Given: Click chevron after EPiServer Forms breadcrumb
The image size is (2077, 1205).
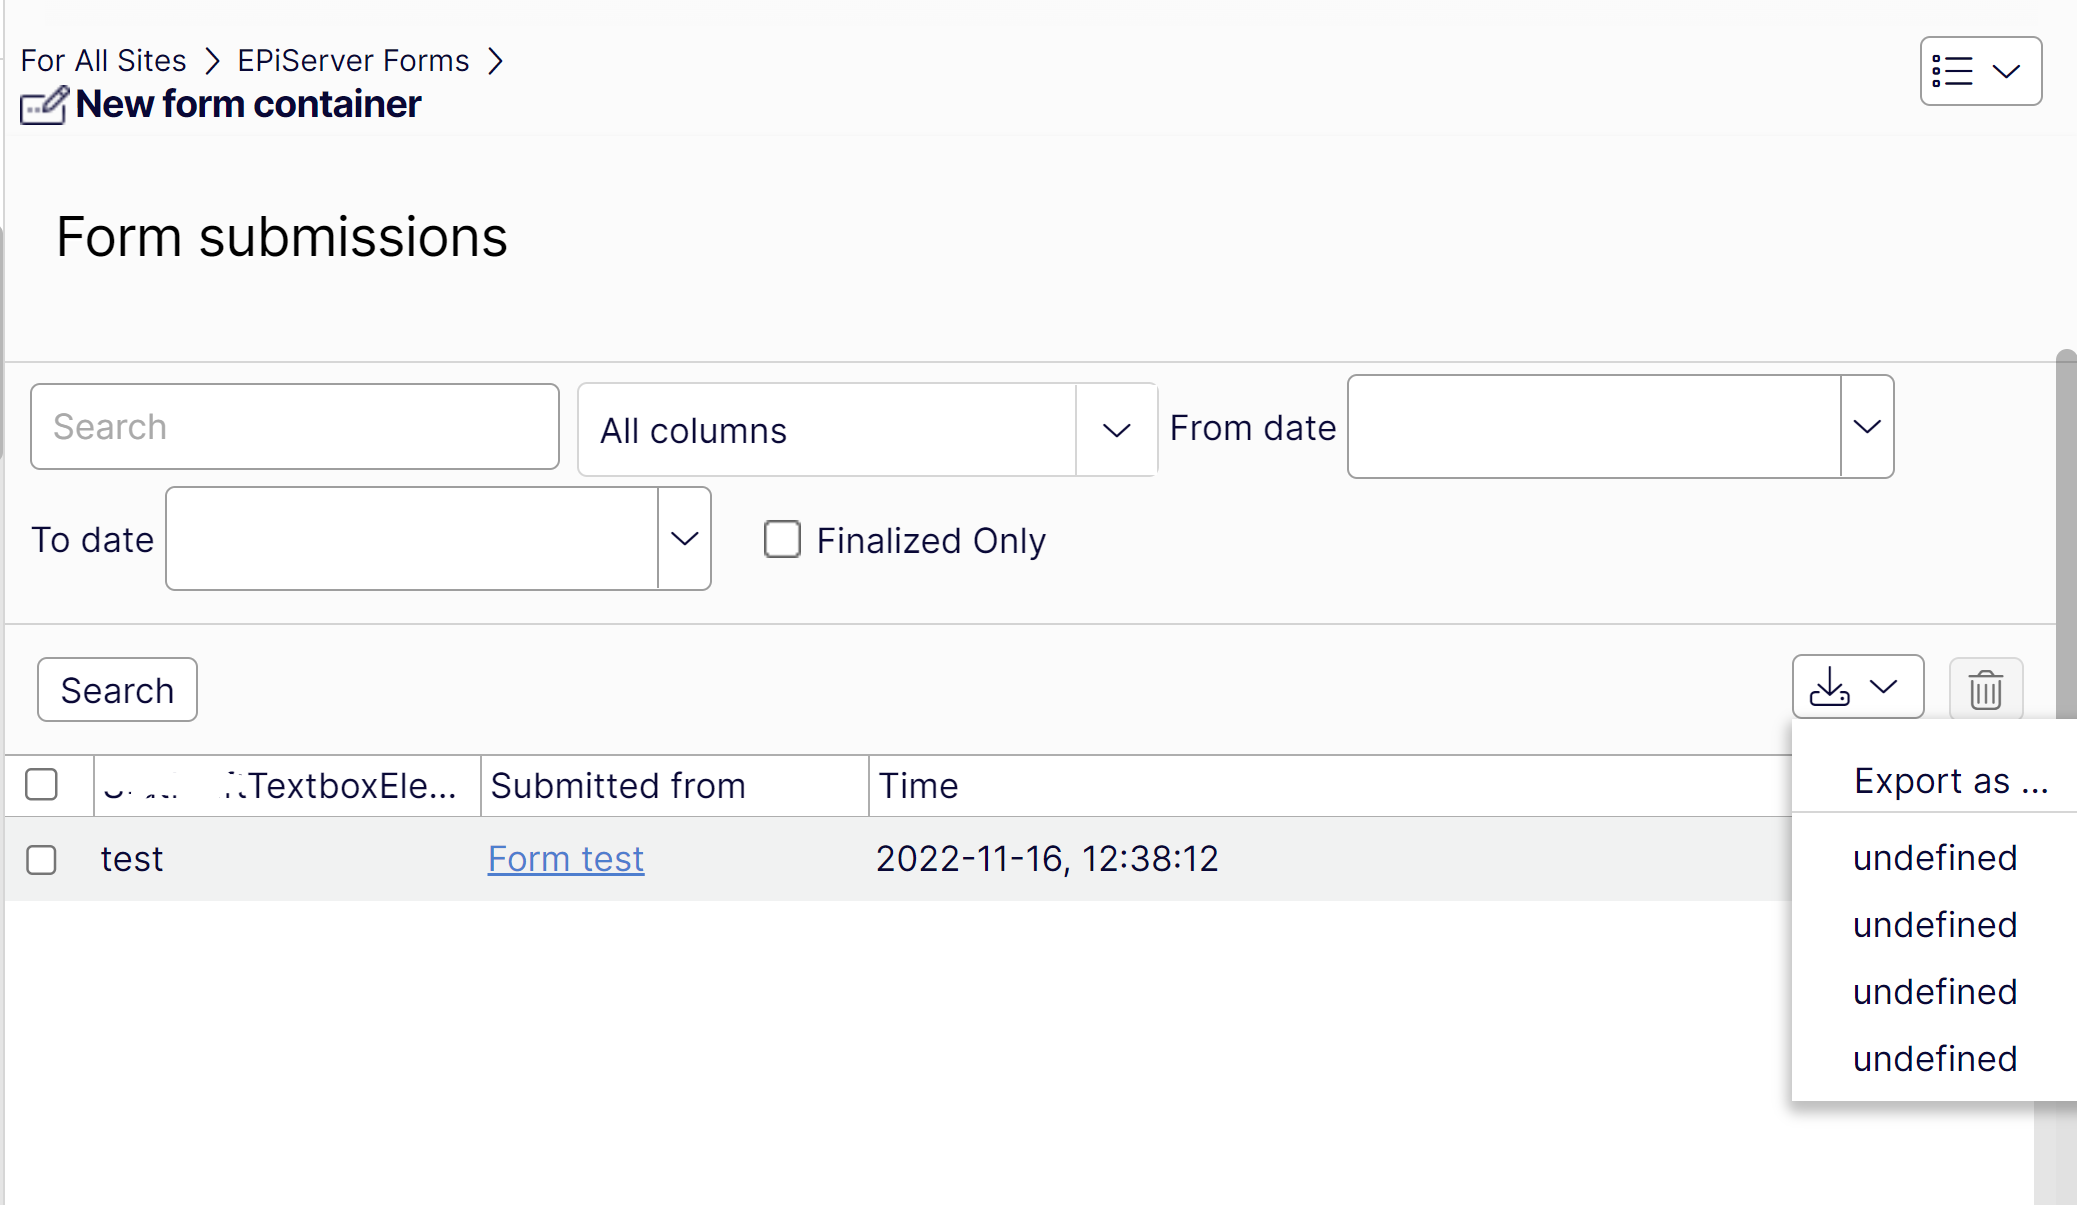Looking at the screenshot, I should [495, 61].
